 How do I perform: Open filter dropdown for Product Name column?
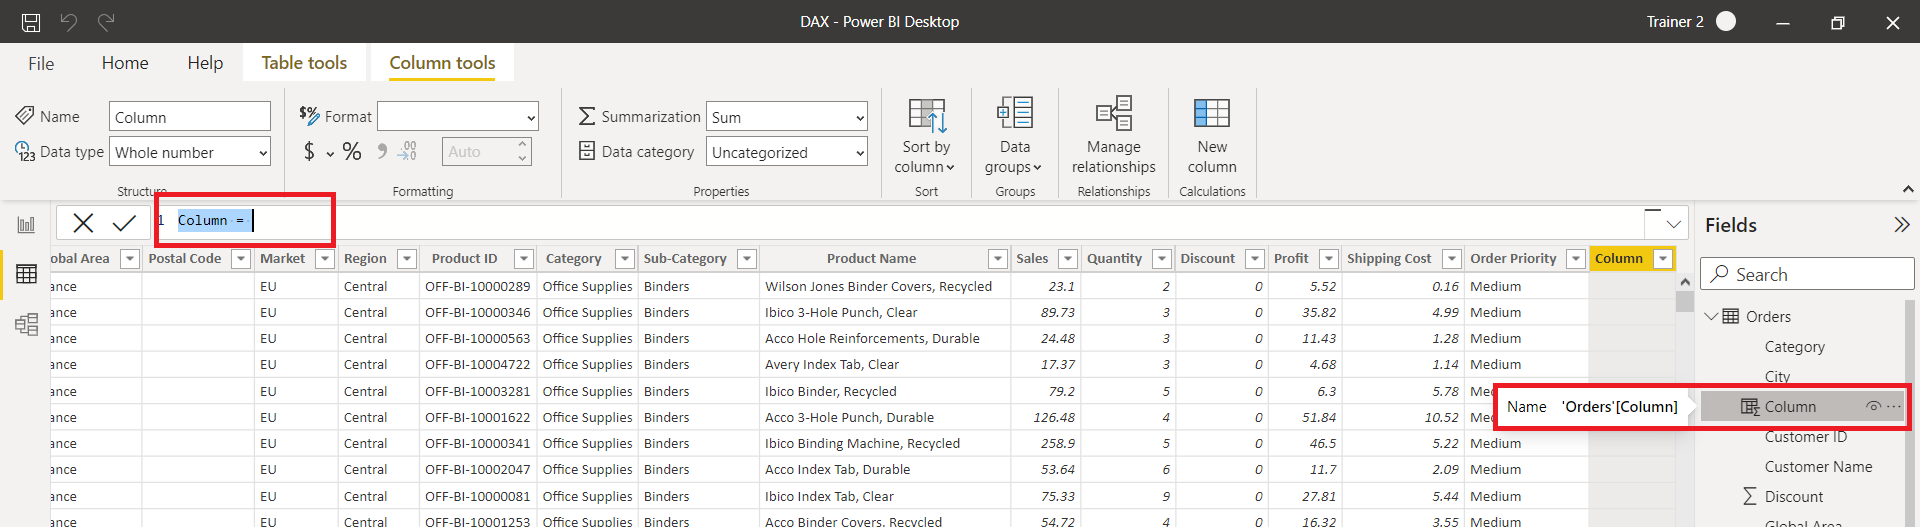997,259
